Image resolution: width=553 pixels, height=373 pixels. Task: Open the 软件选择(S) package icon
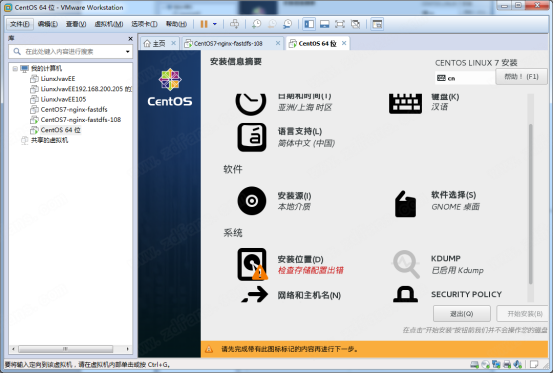(x=405, y=203)
